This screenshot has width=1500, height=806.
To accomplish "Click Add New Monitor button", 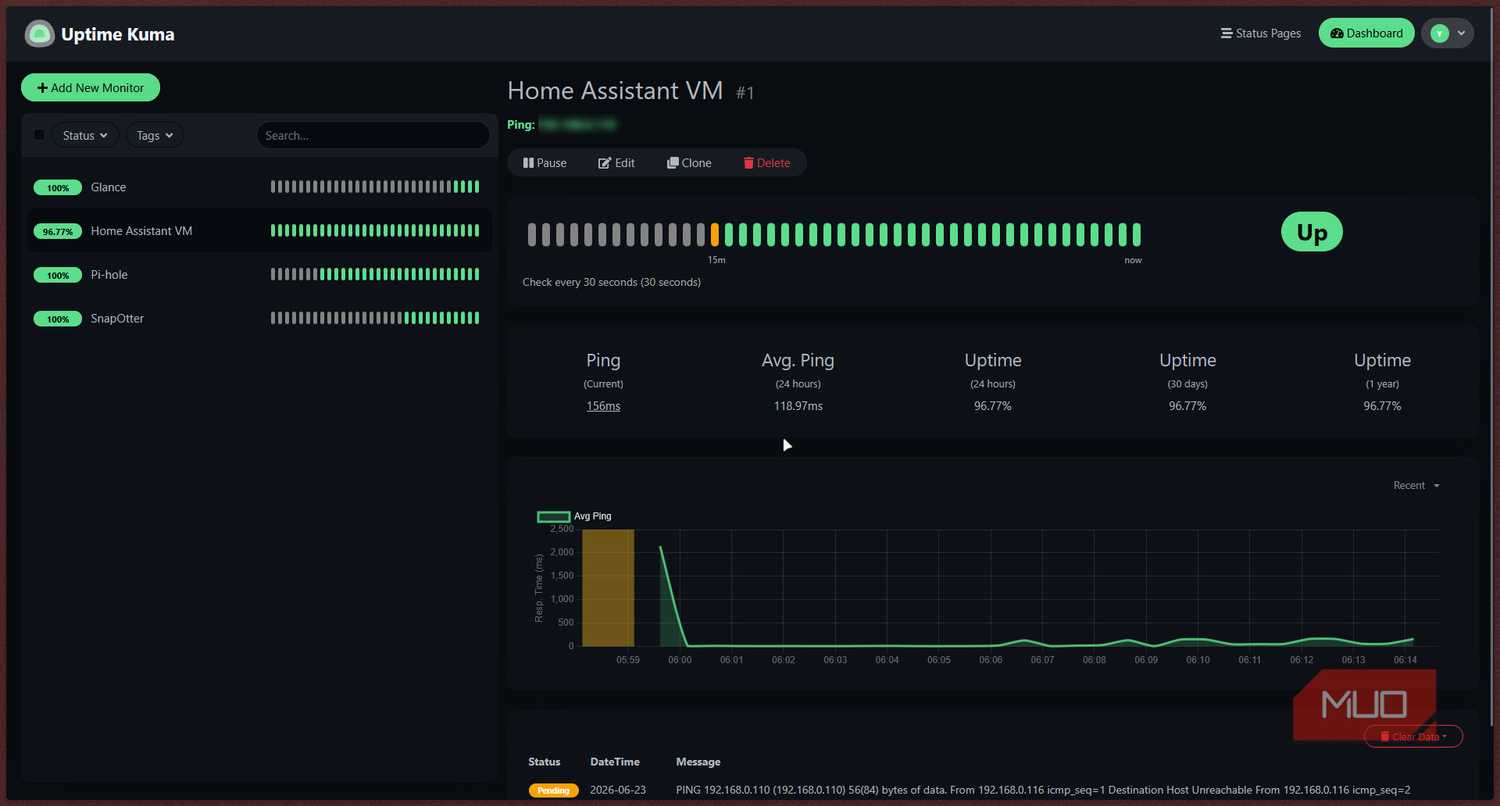I will (90, 88).
